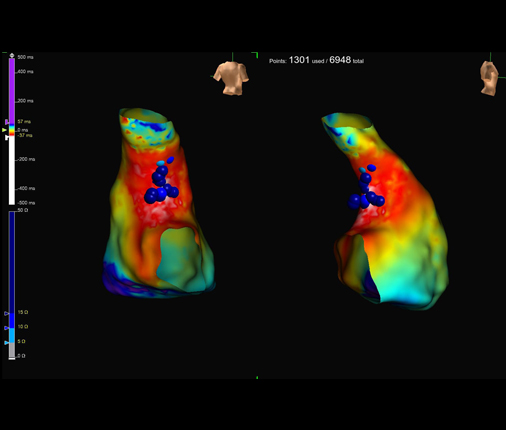Click the yellow '57 ms' scale label
506x430 pixels.
24,122
